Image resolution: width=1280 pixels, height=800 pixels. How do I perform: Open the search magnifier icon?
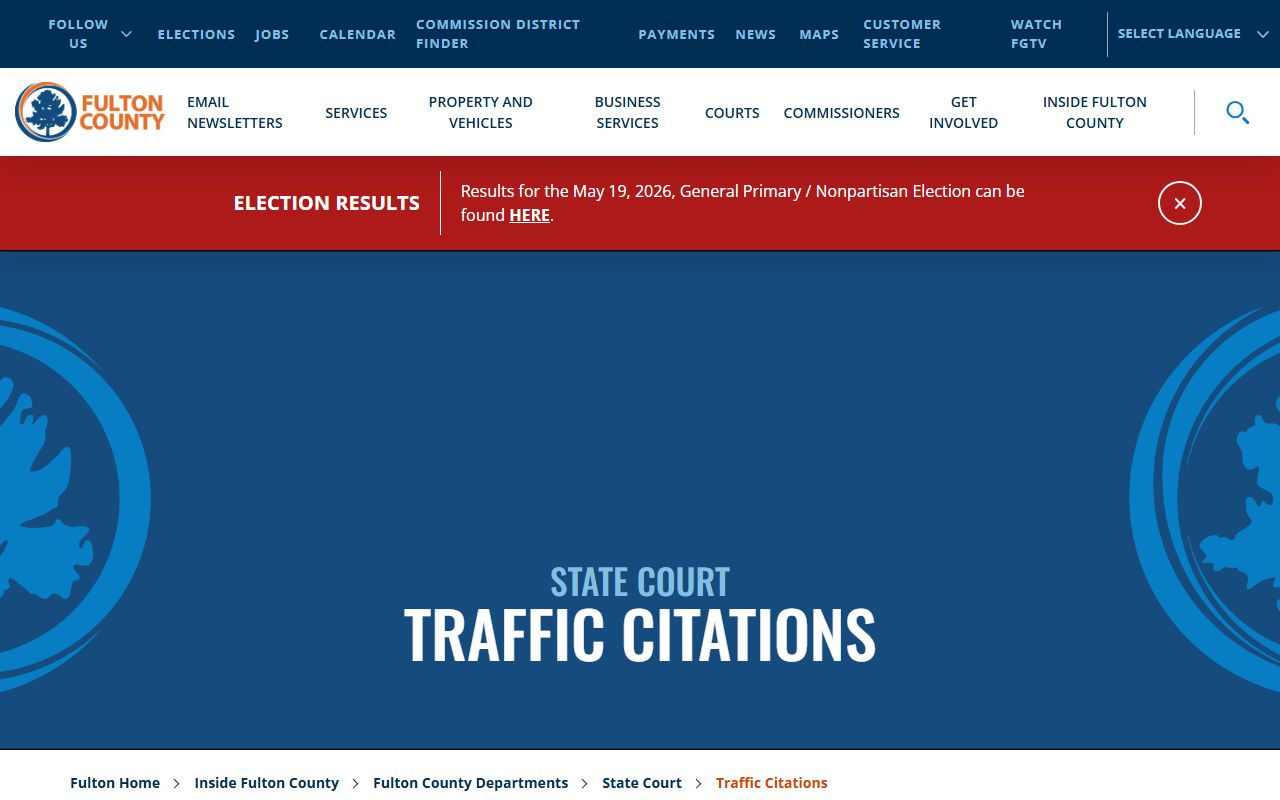[x=1237, y=112]
